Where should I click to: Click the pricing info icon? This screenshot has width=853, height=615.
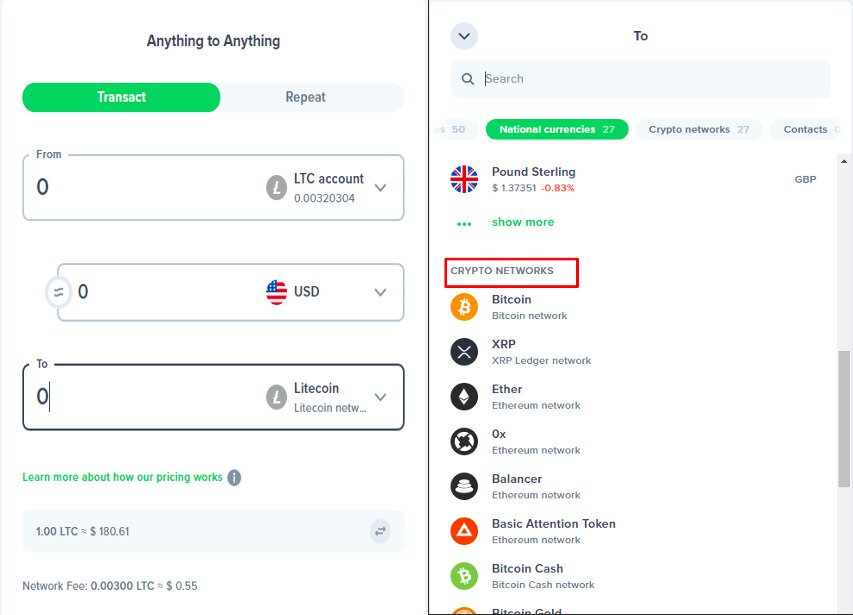click(234, 478)
